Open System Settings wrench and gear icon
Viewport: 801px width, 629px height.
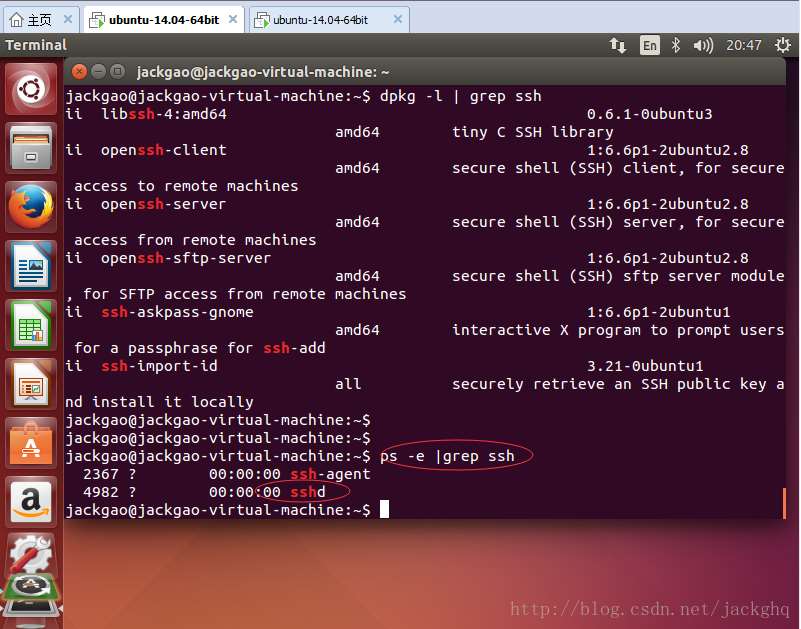(31, 554)
